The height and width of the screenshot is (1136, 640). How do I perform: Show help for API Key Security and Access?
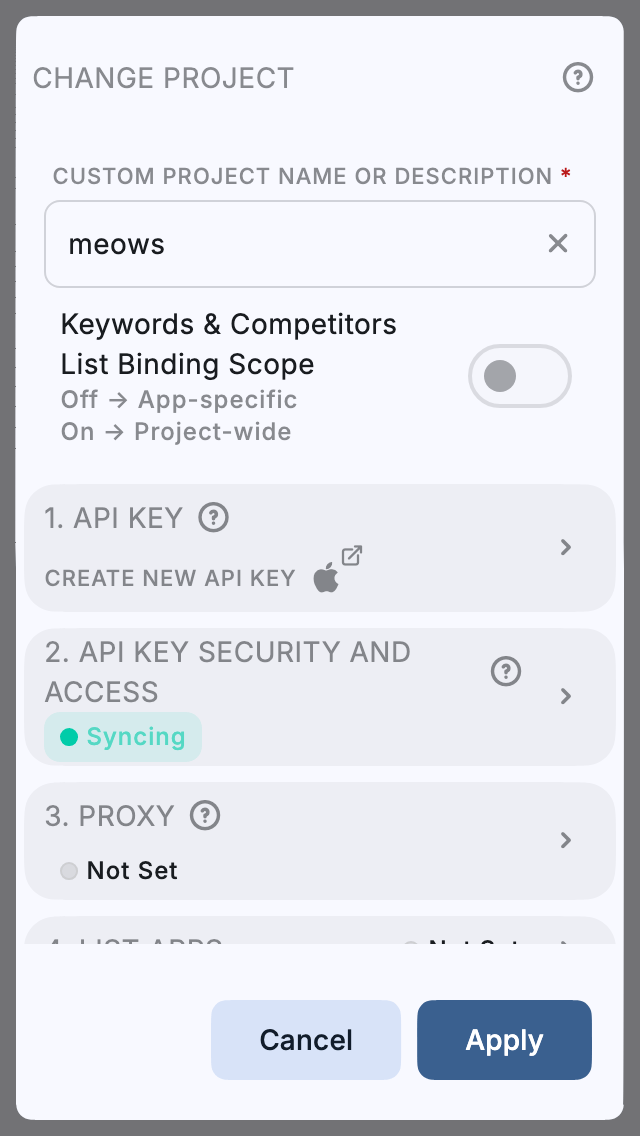(x=506, y=672)
